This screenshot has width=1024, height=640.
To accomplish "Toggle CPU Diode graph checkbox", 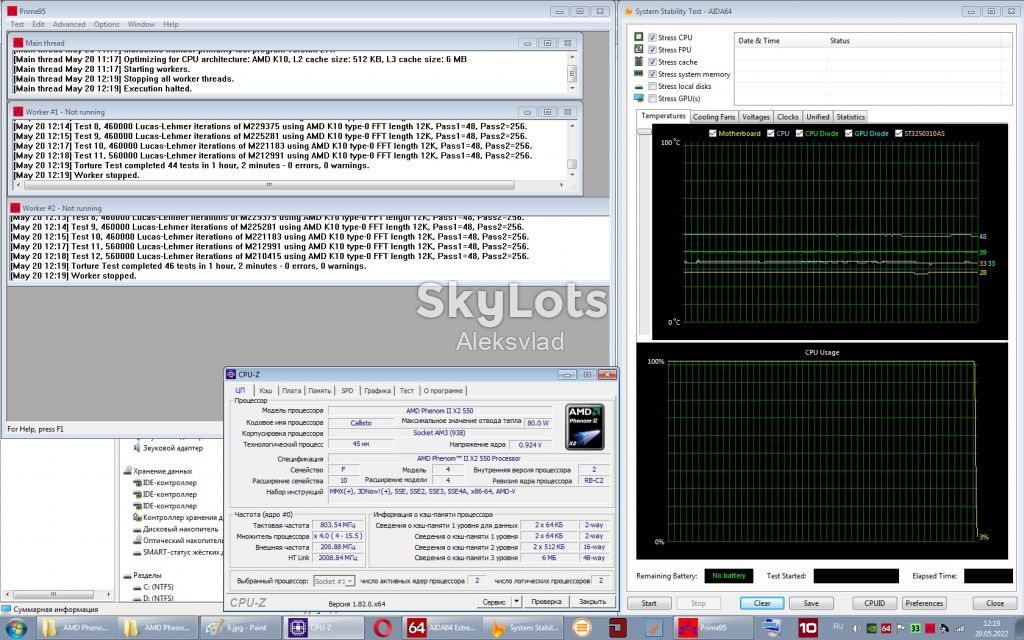I will tap(799, 133).
